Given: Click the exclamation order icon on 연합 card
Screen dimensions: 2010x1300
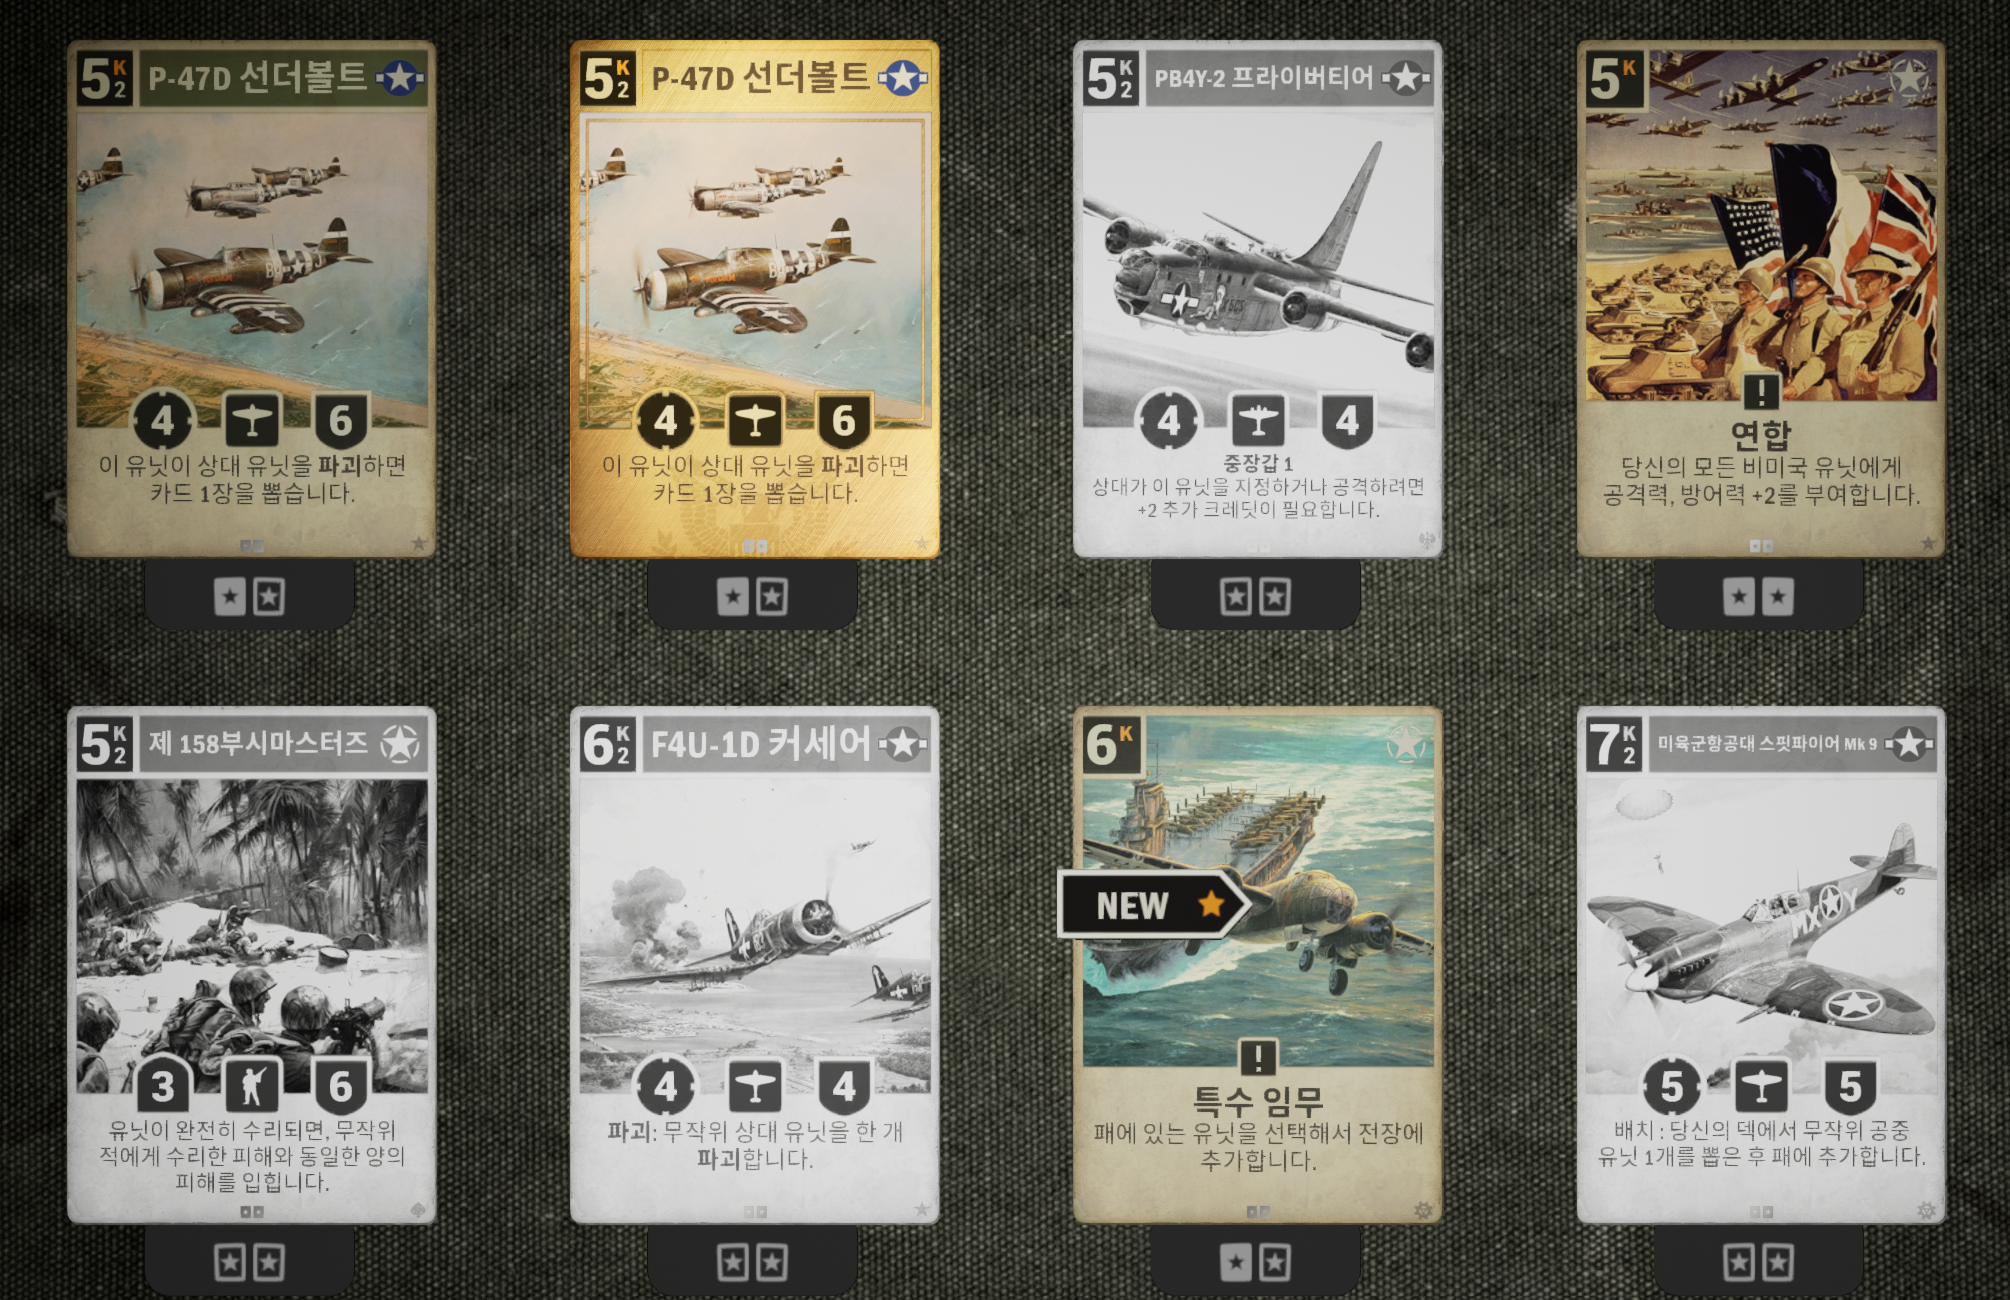Looking at the screenshot, I should pyautogui.click(x=1760, y=391).
